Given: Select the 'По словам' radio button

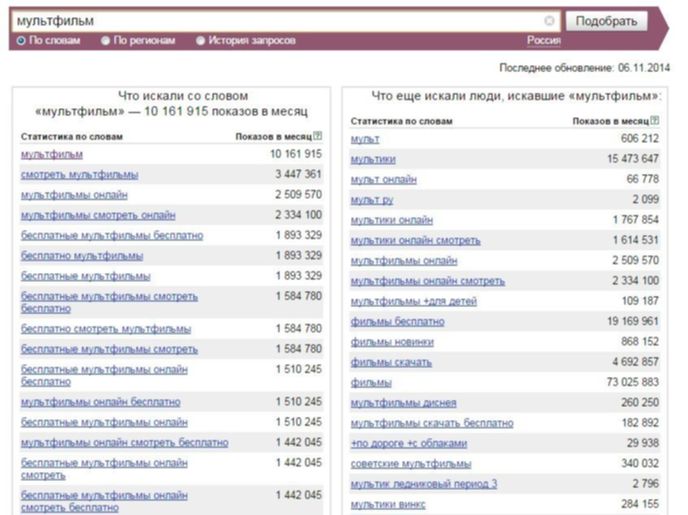Looking at the screenshot, I should [21, 41].
